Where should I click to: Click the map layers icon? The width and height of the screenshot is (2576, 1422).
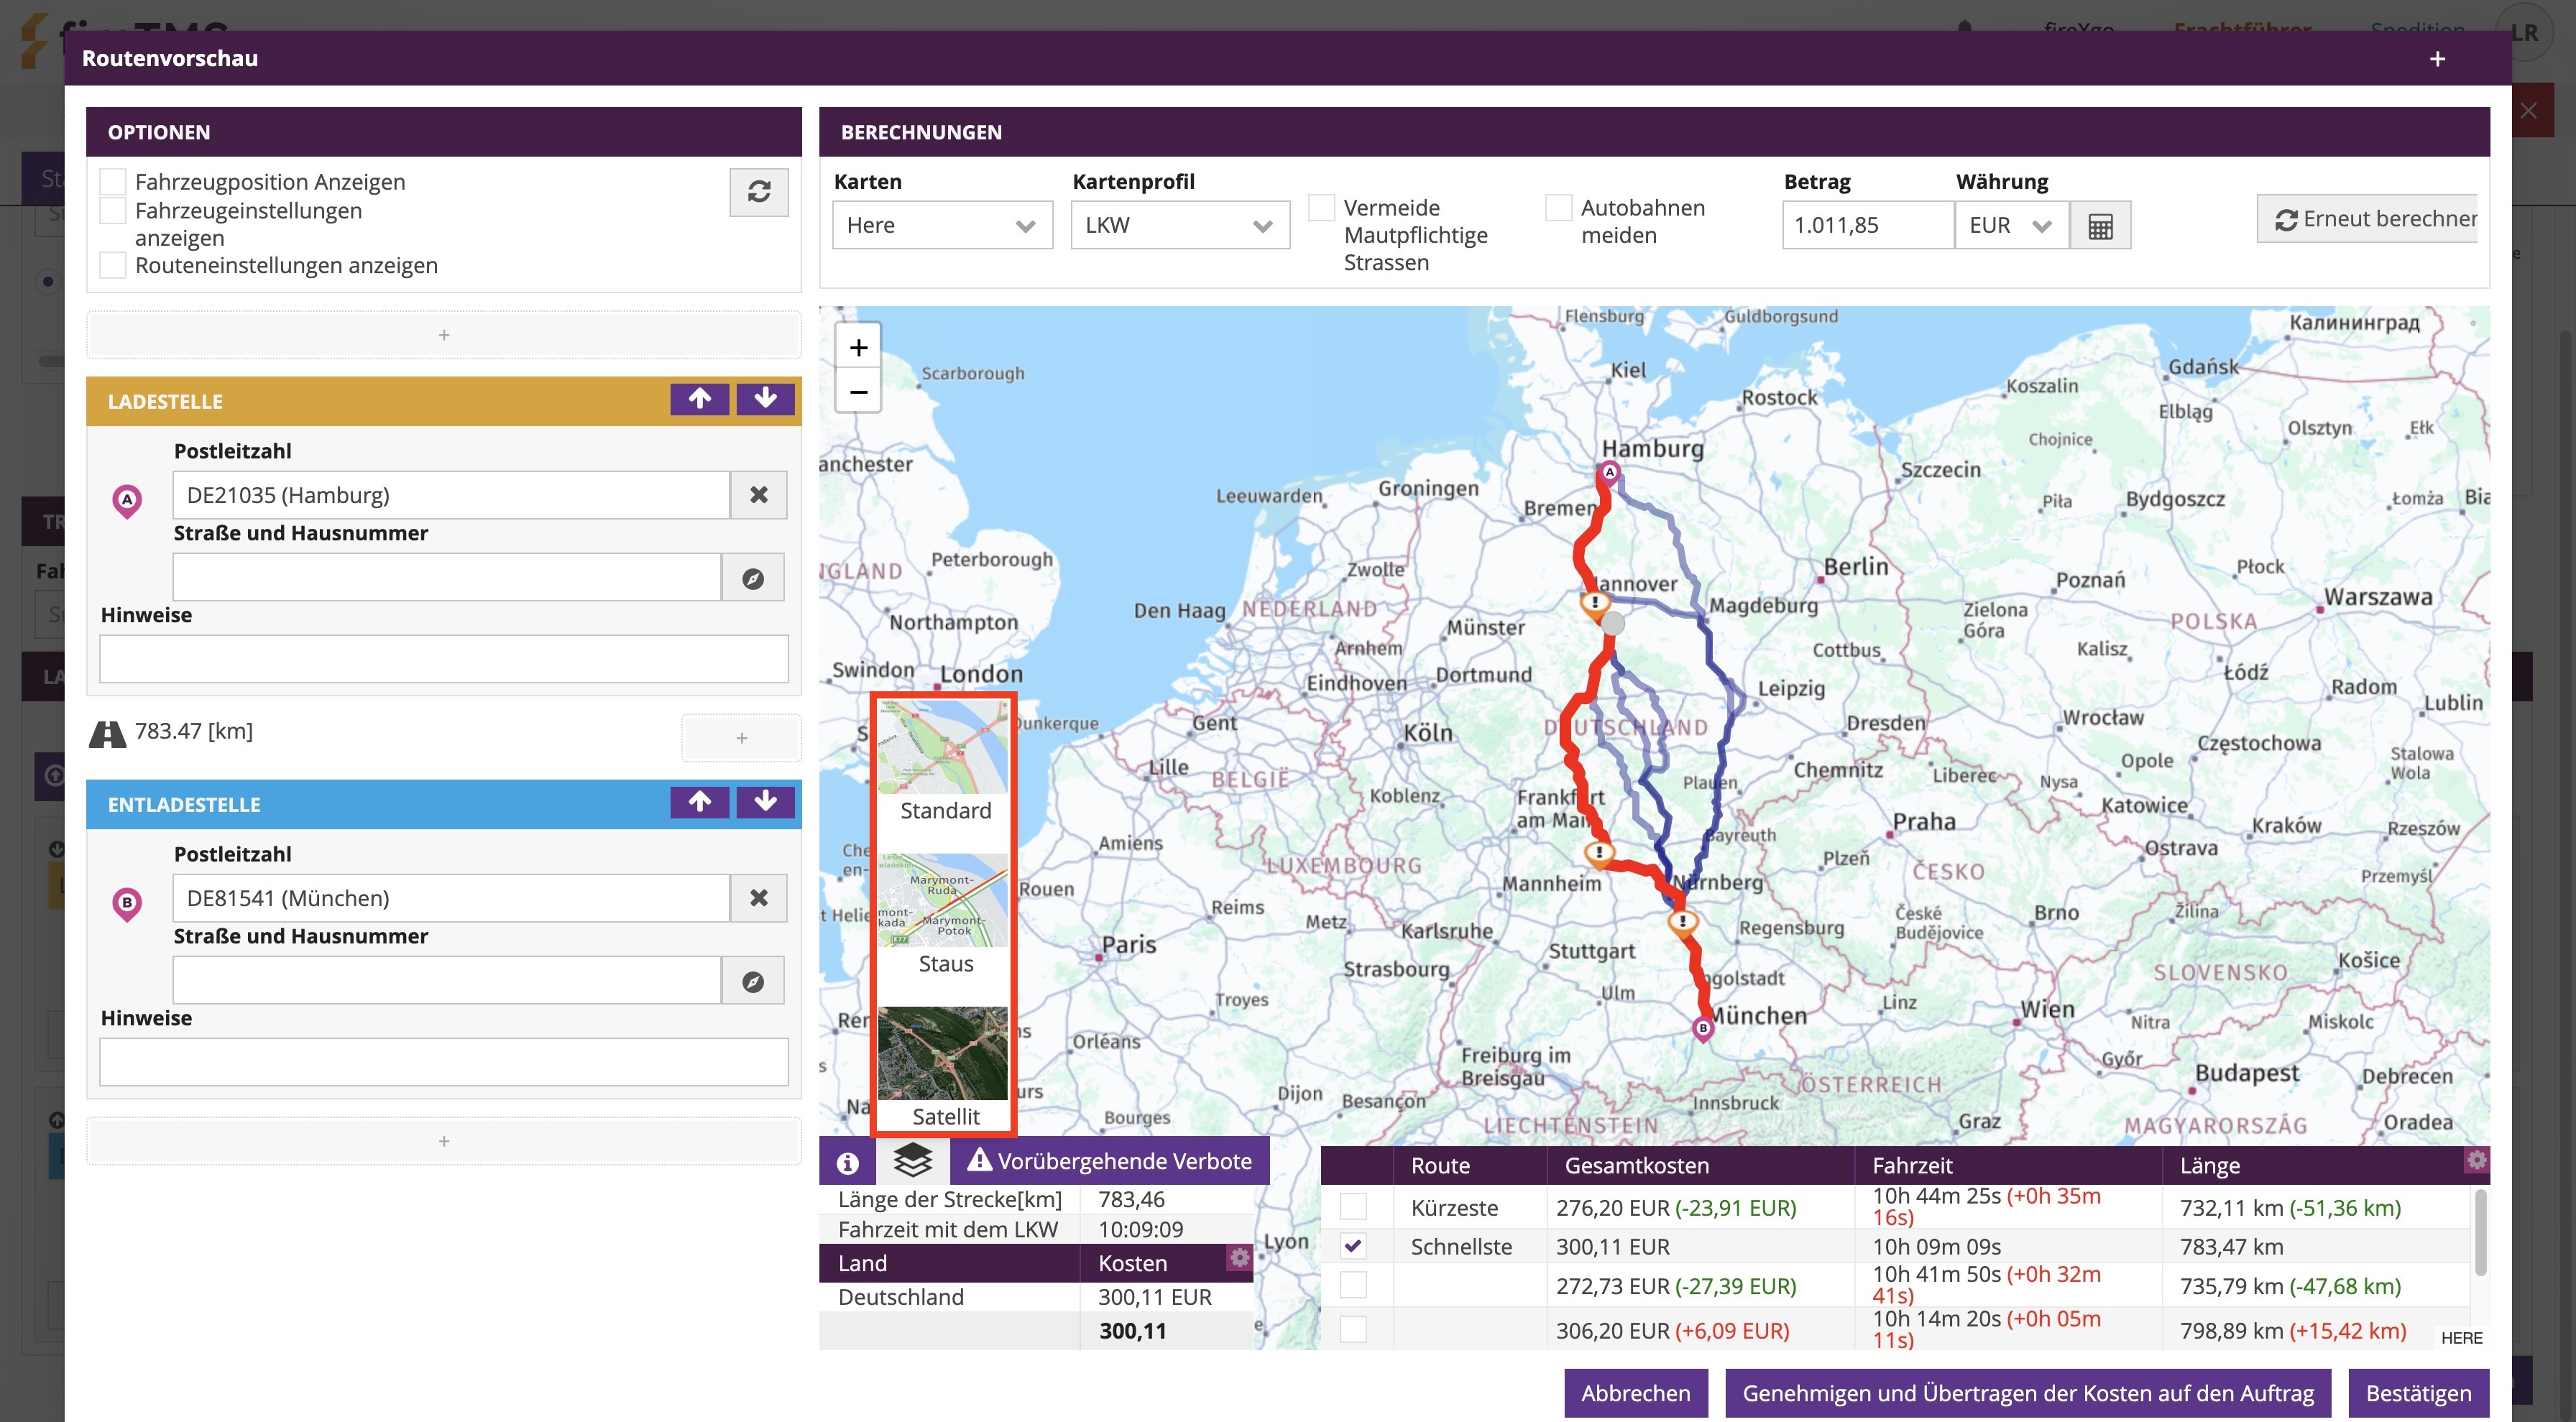pos(912,1161)
